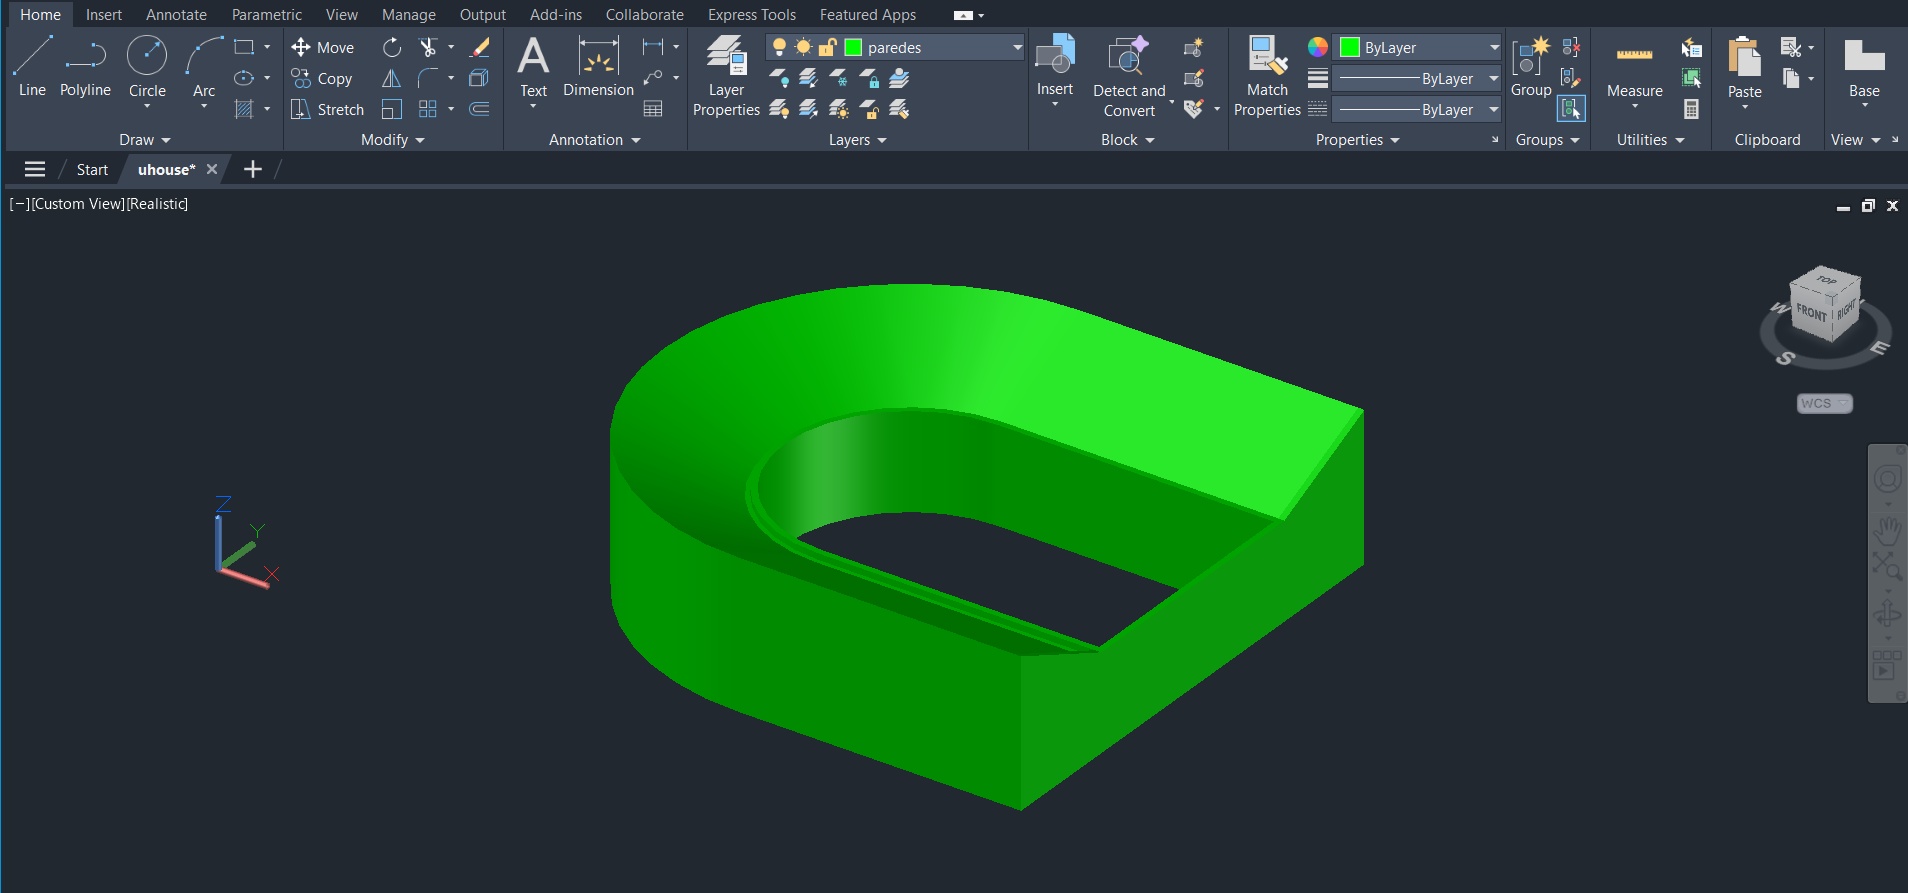This screenshot has width=1908, height=893.
Task: Click the Copy button in Modify
Action: click(x=322, y=78)
